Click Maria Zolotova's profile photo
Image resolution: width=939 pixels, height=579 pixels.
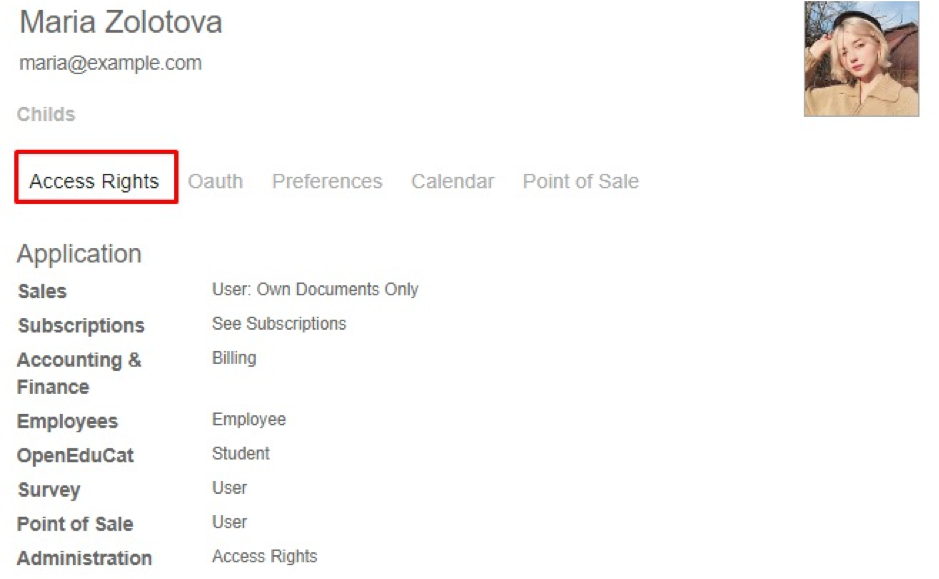pos(861,59)
